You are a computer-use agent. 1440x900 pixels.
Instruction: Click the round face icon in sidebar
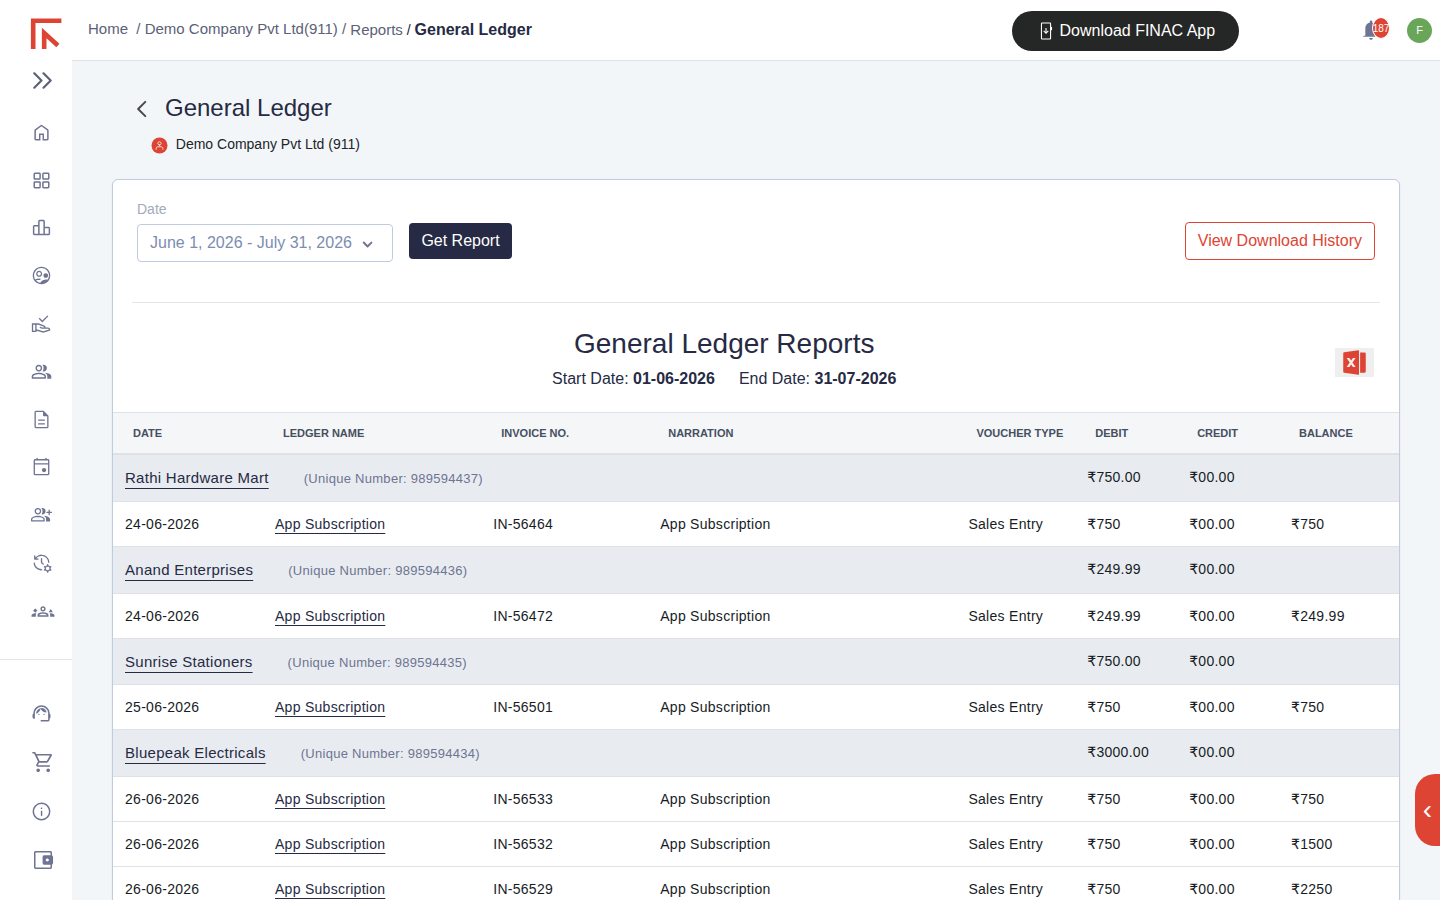41,276
